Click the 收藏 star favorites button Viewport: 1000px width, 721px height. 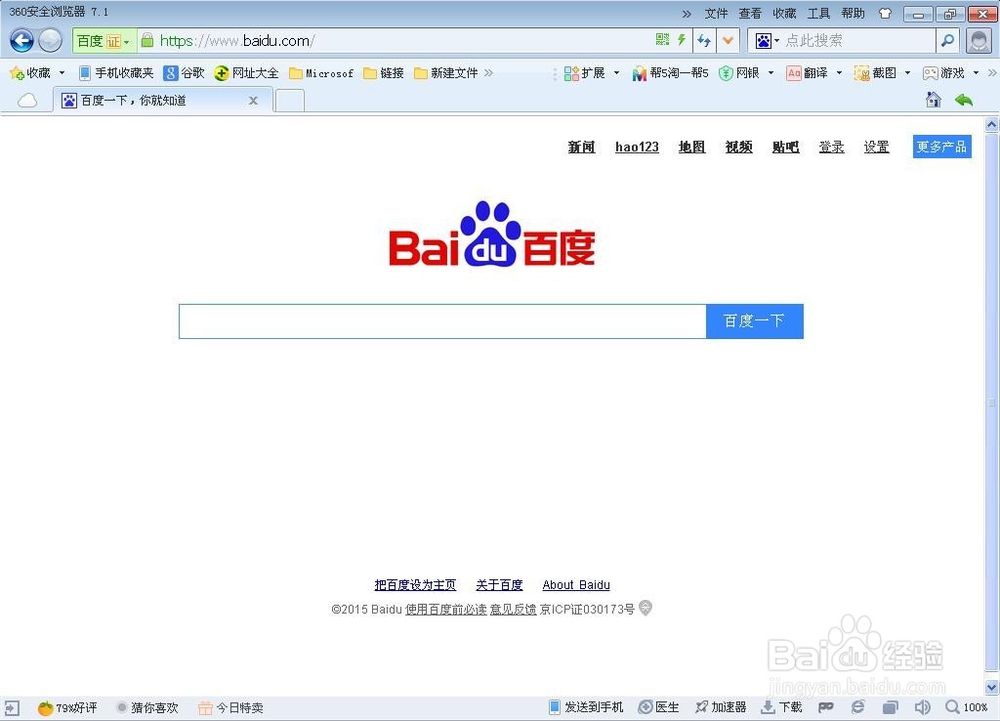click(30, 73)
